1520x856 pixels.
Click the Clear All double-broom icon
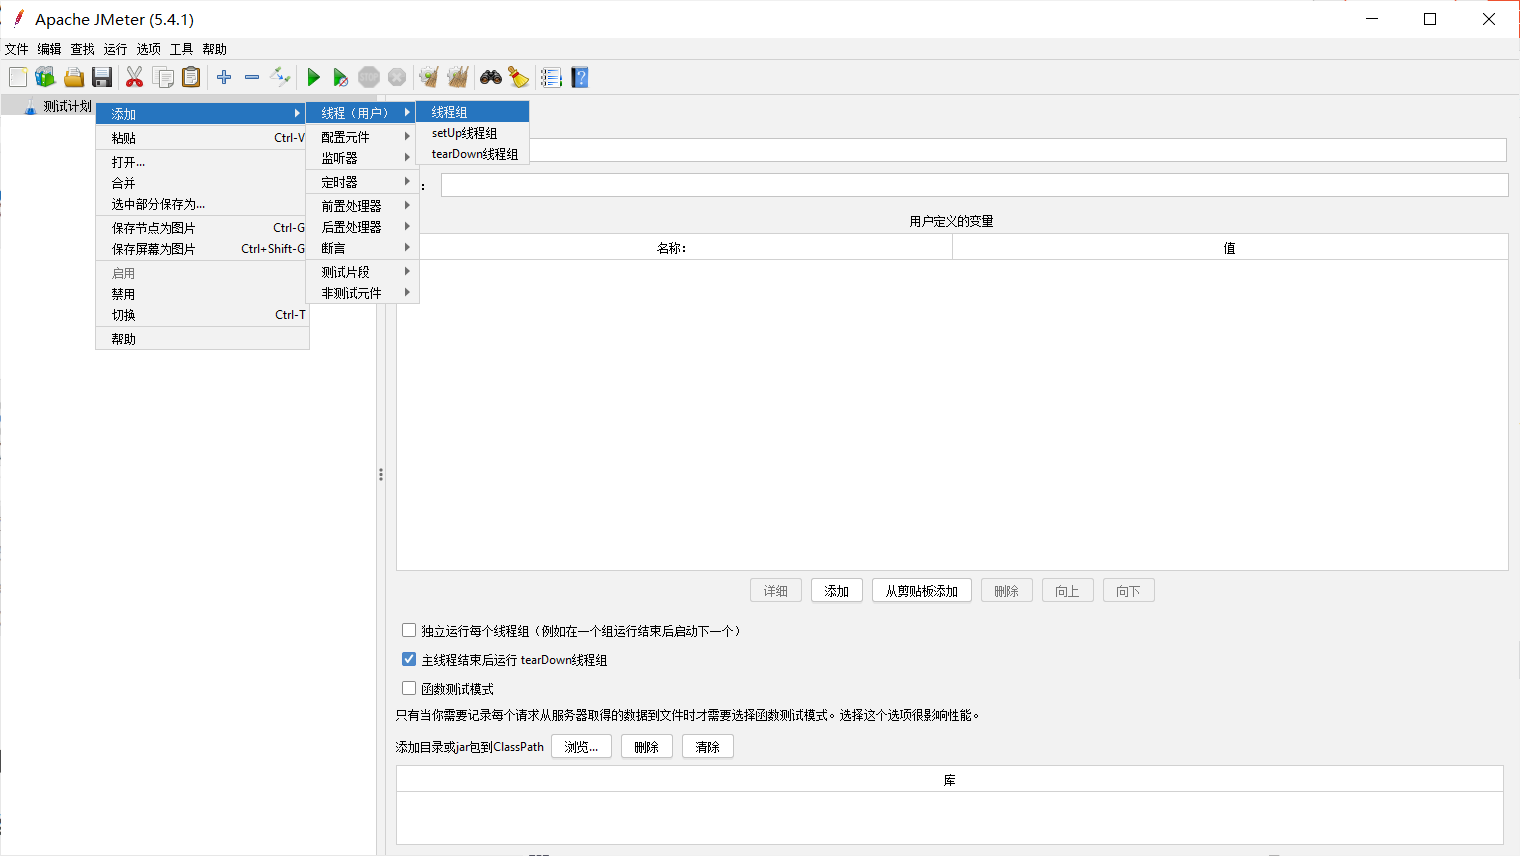(458, 77)
